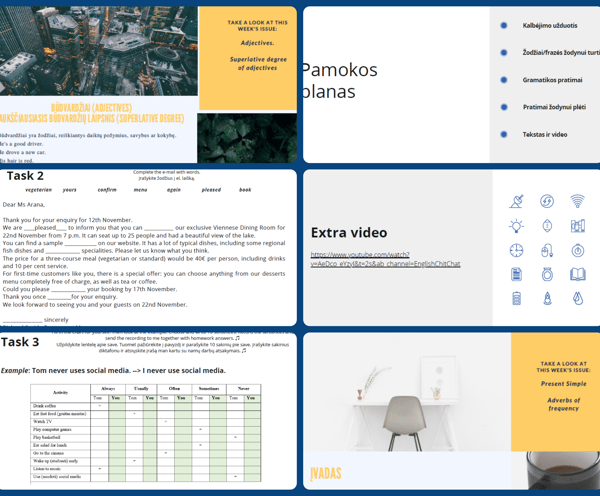The image size is (600, 496).
Task: Select the Gramatikos pratimai bullet
Action: click(552, 80)
